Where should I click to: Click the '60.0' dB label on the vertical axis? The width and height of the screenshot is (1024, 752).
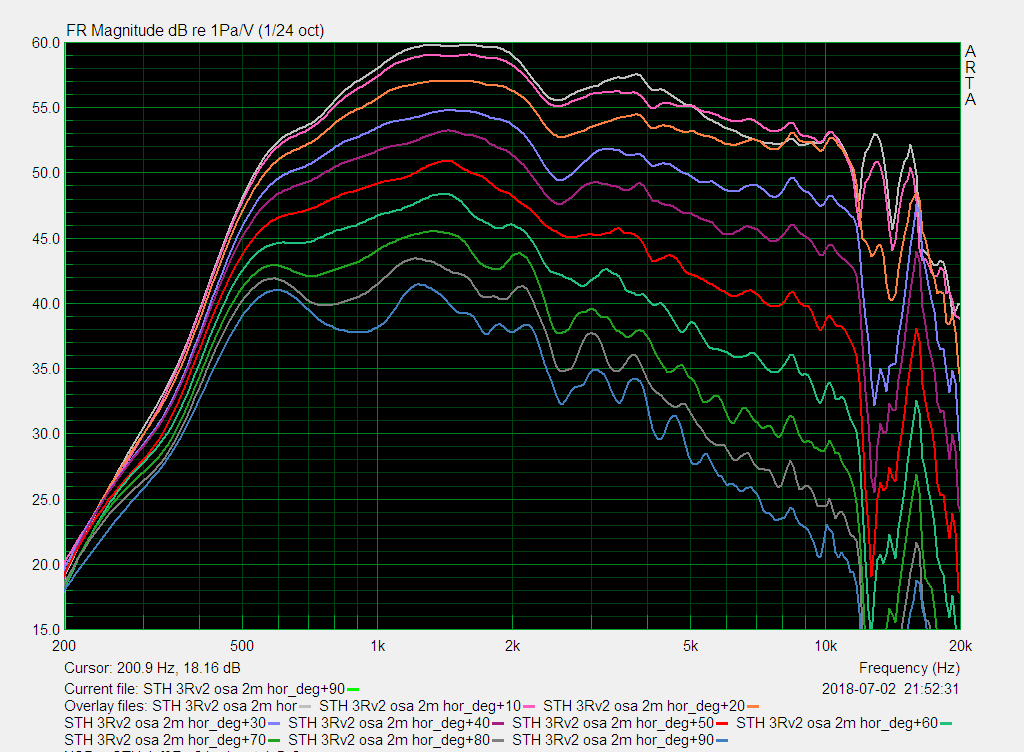[x=46, y=43]
